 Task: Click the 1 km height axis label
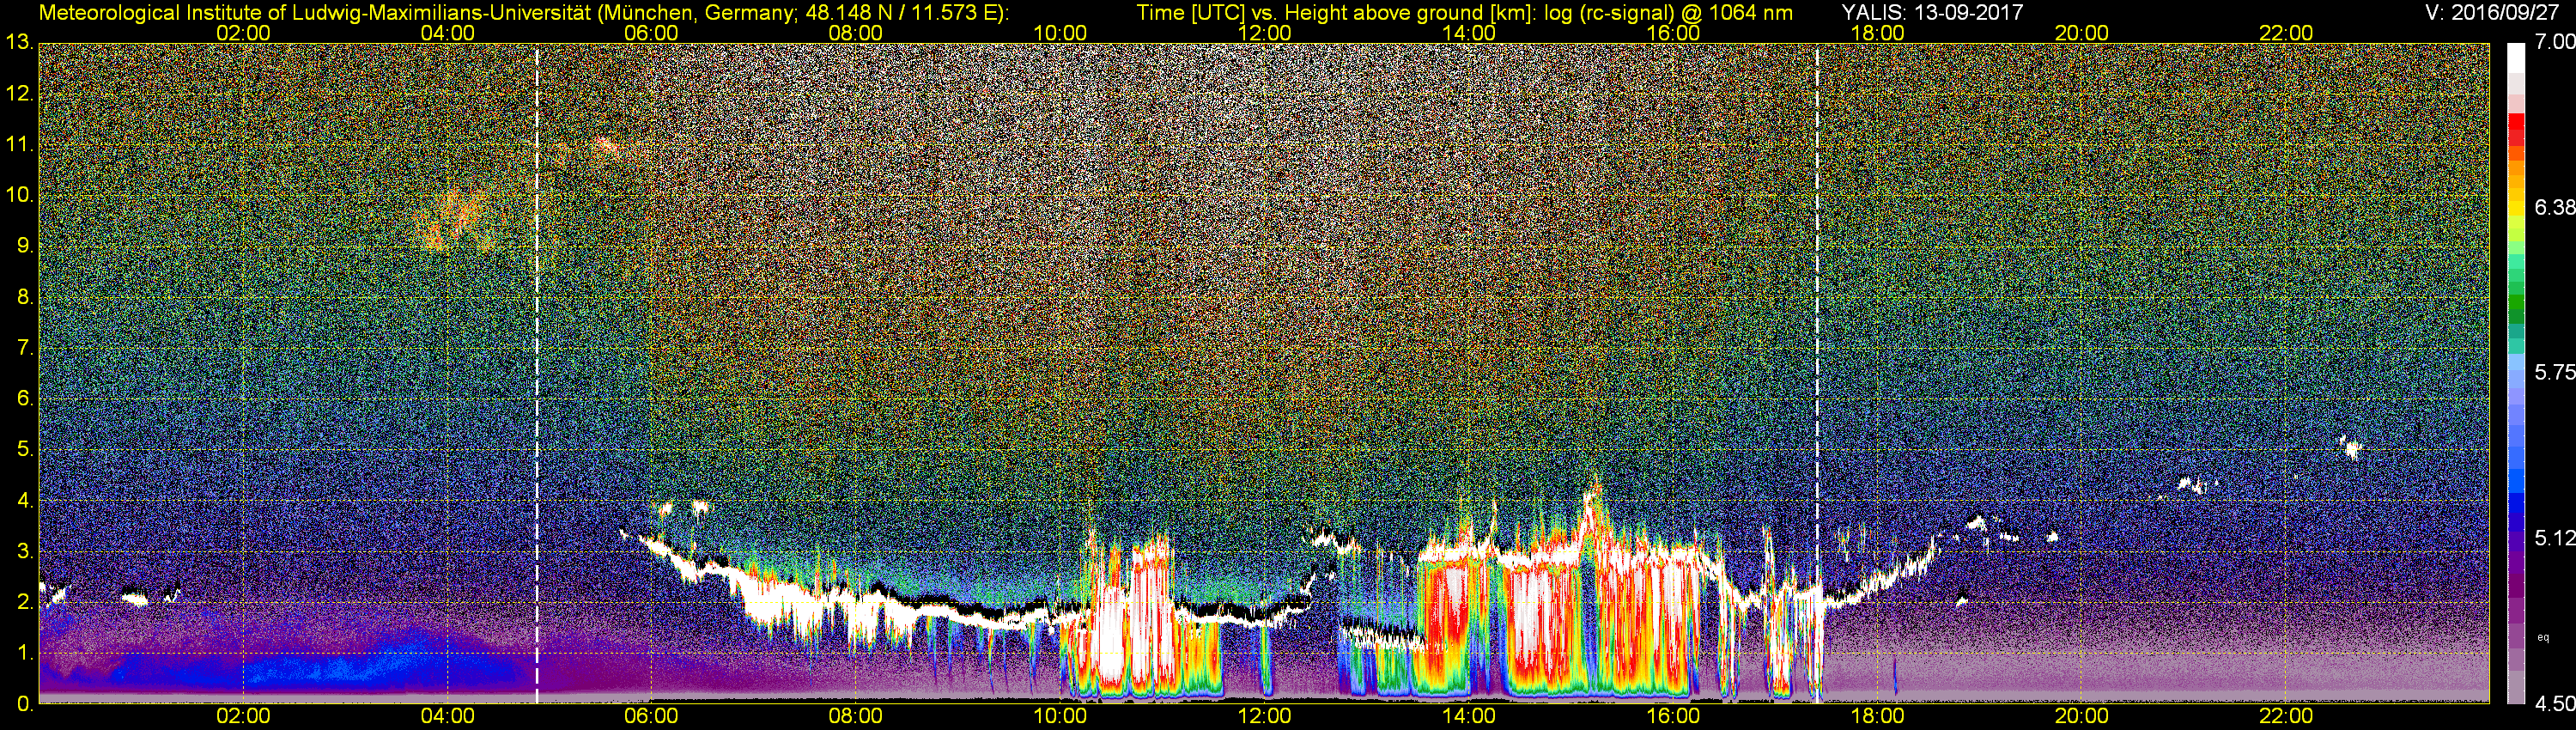click(24, 653)
